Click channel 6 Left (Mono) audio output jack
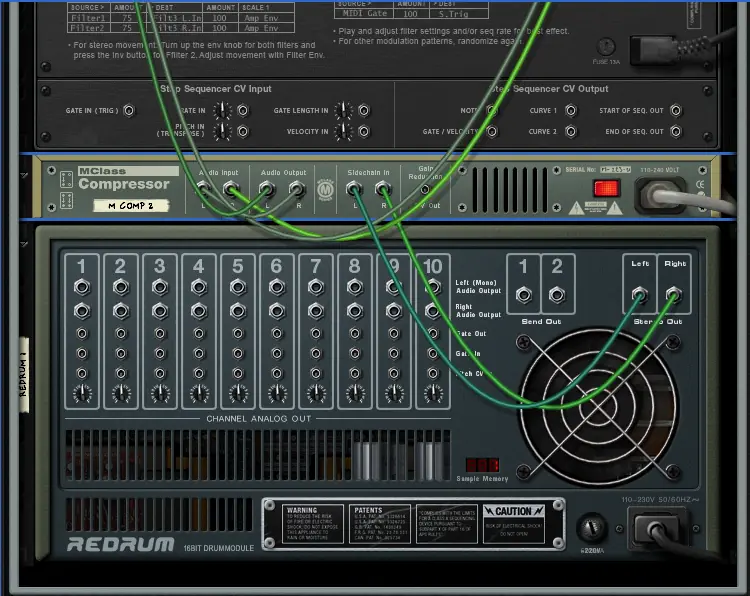This screenshot has width=750, height=596. (277, 287)
